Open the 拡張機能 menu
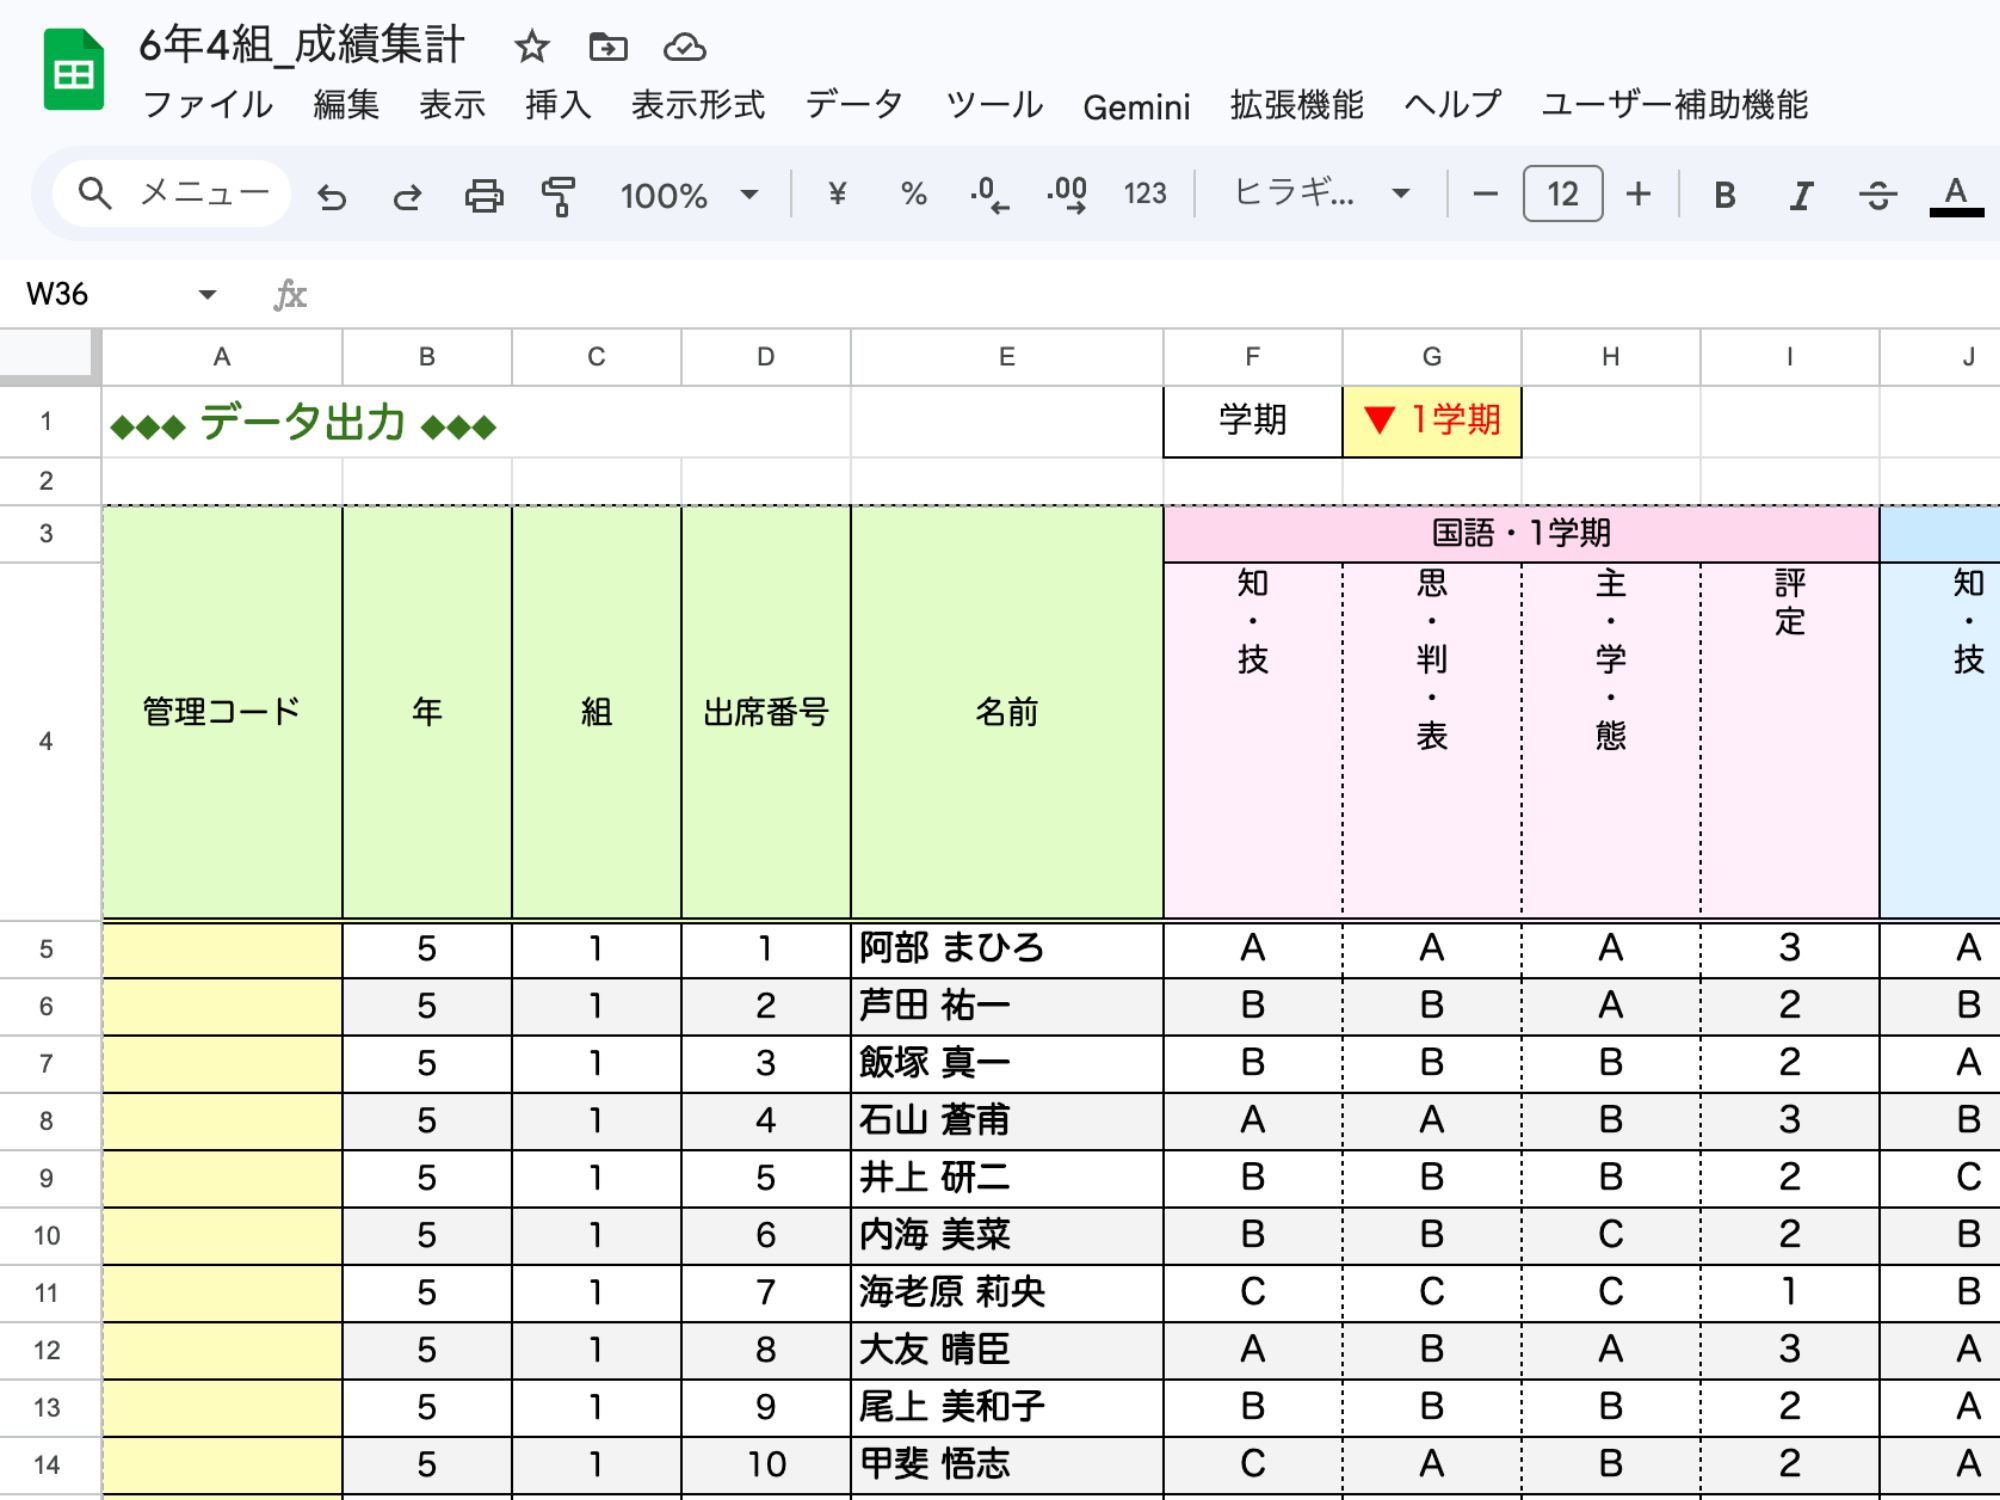Screen dimensions: 2000x1500 [1296, 105]
